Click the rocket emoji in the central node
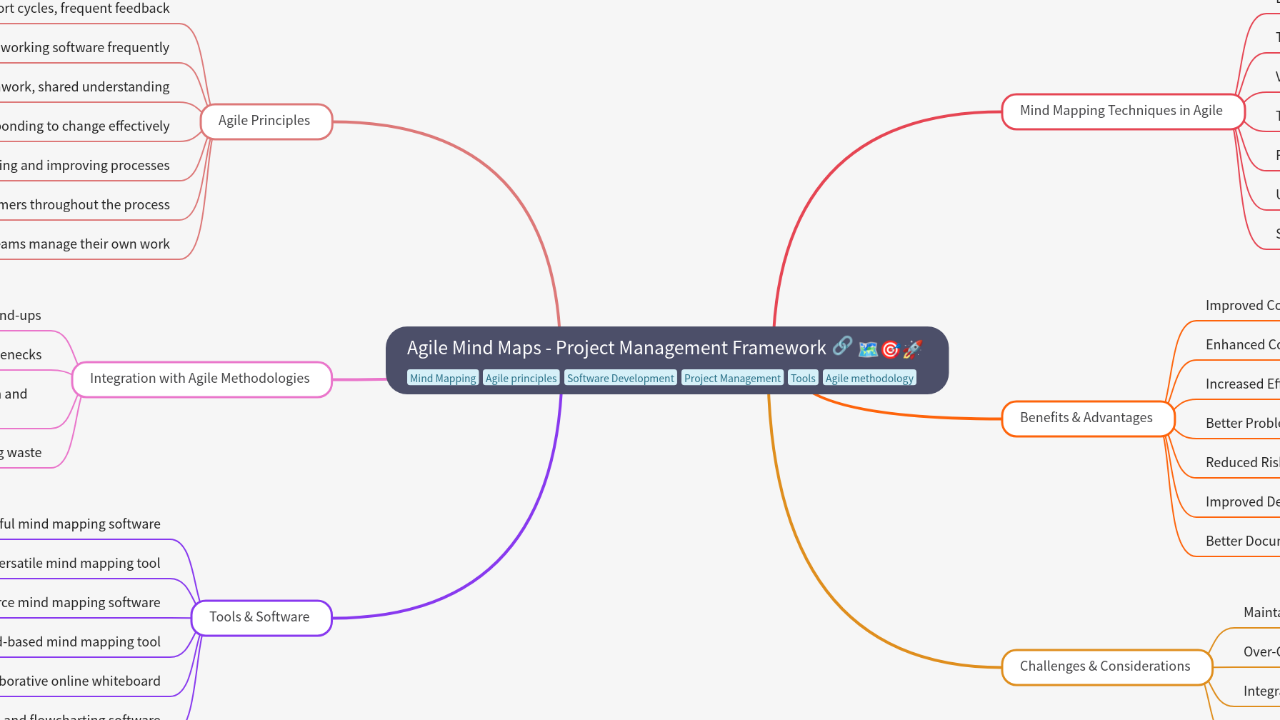Viewport: 1280px width, 720px height. (x=912, y=349)
